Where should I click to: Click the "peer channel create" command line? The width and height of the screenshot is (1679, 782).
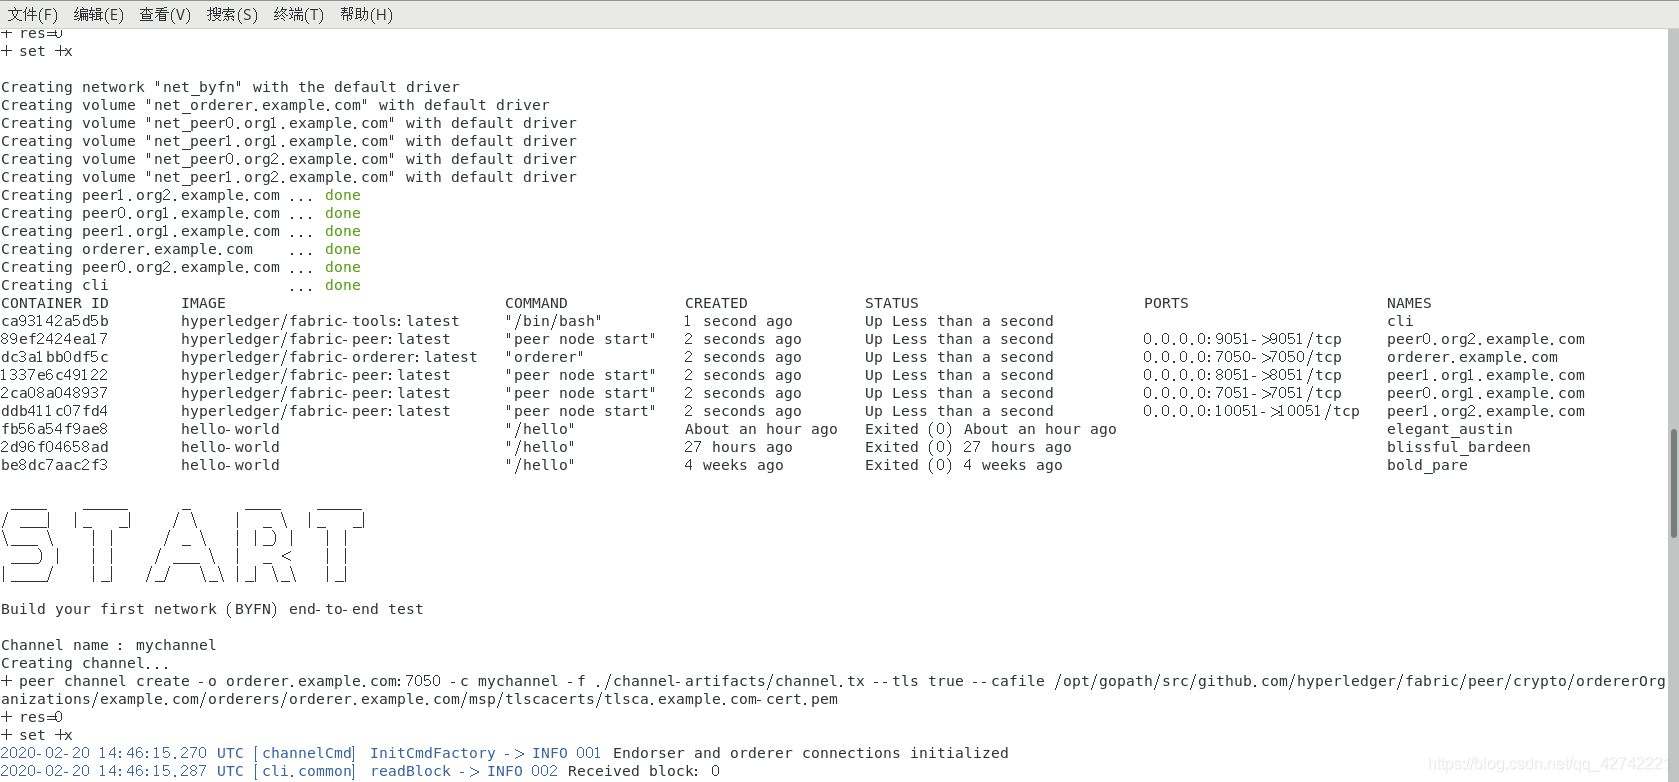point(834,690)
